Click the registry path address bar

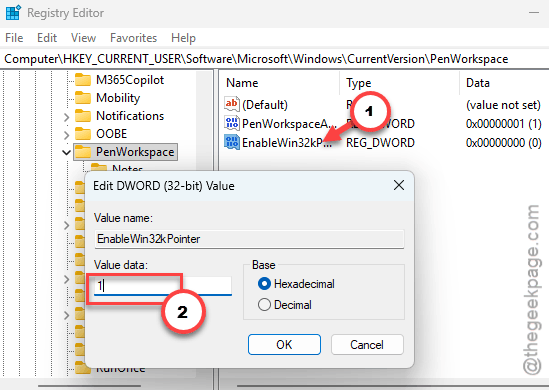click(274, 59)
